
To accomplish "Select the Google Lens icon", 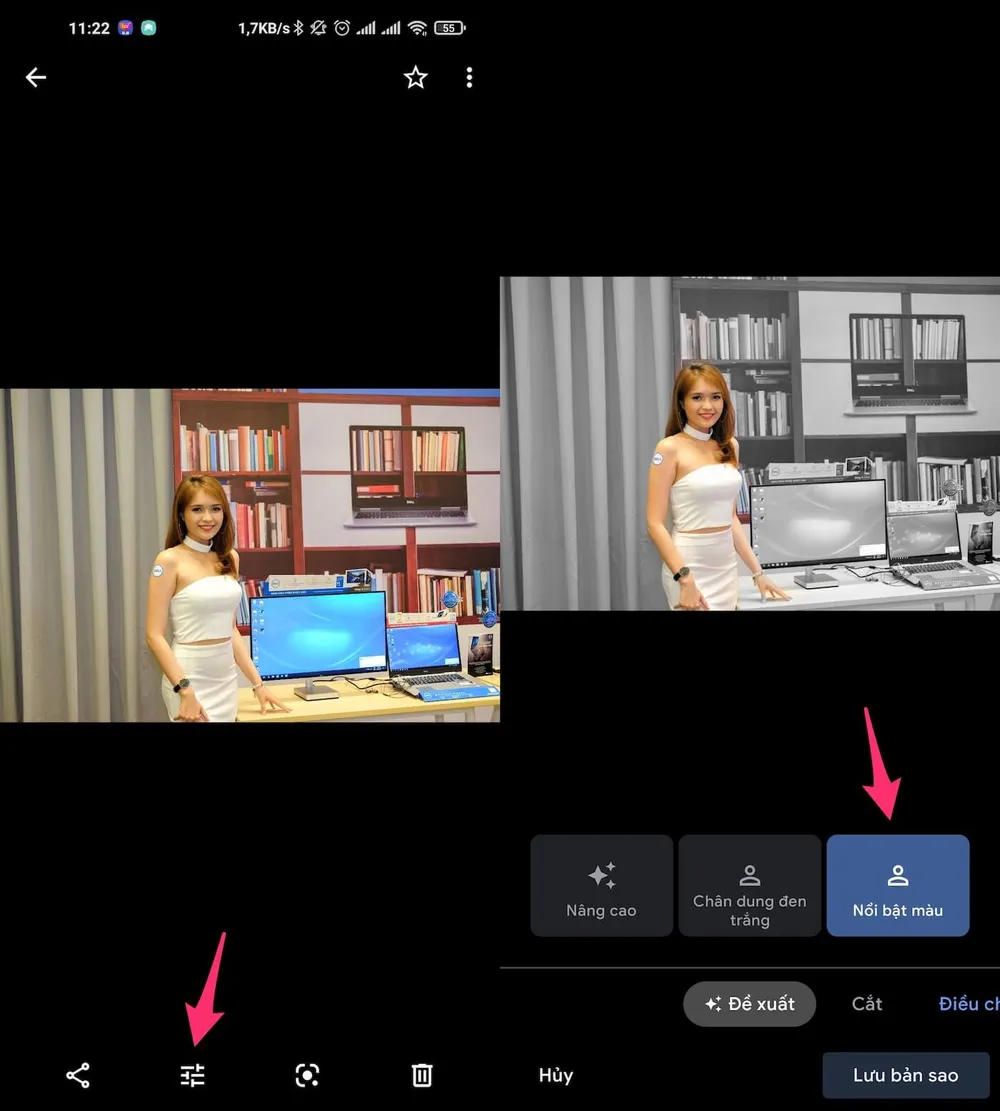I will (306, 1075).
